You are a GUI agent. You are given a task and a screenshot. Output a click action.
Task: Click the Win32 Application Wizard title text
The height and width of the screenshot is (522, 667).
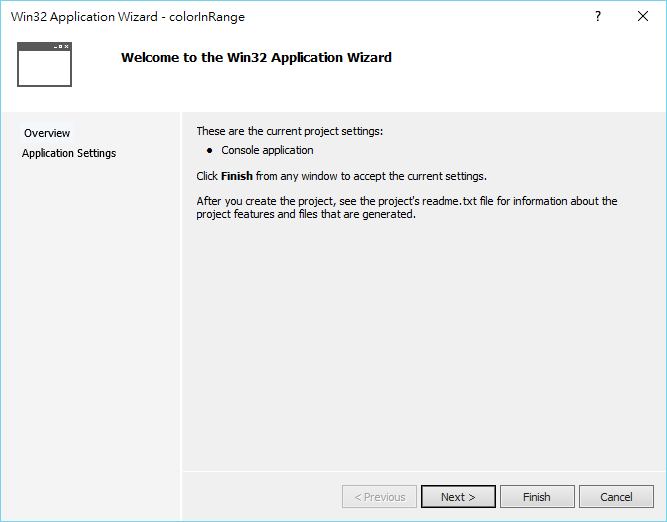pos(84,17)
